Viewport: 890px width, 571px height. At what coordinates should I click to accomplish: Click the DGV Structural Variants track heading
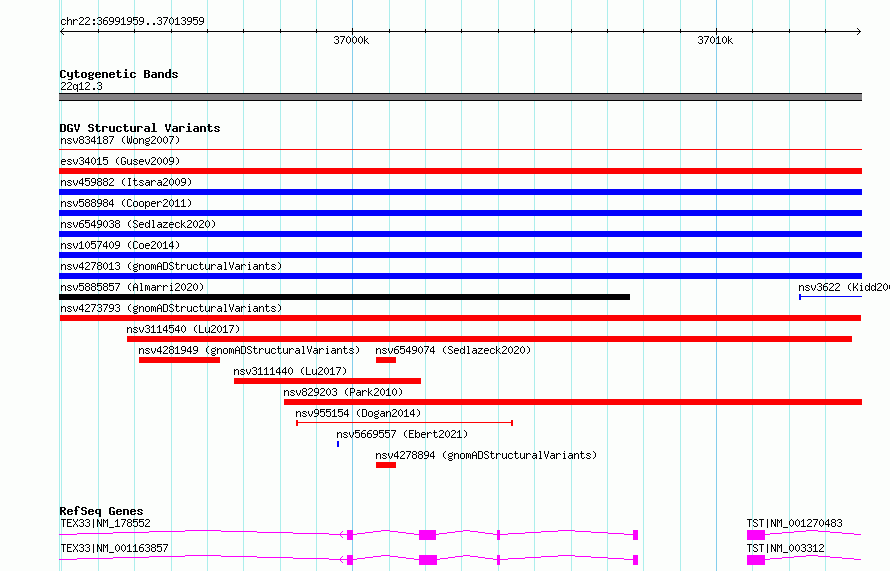(x=140, y=128)
